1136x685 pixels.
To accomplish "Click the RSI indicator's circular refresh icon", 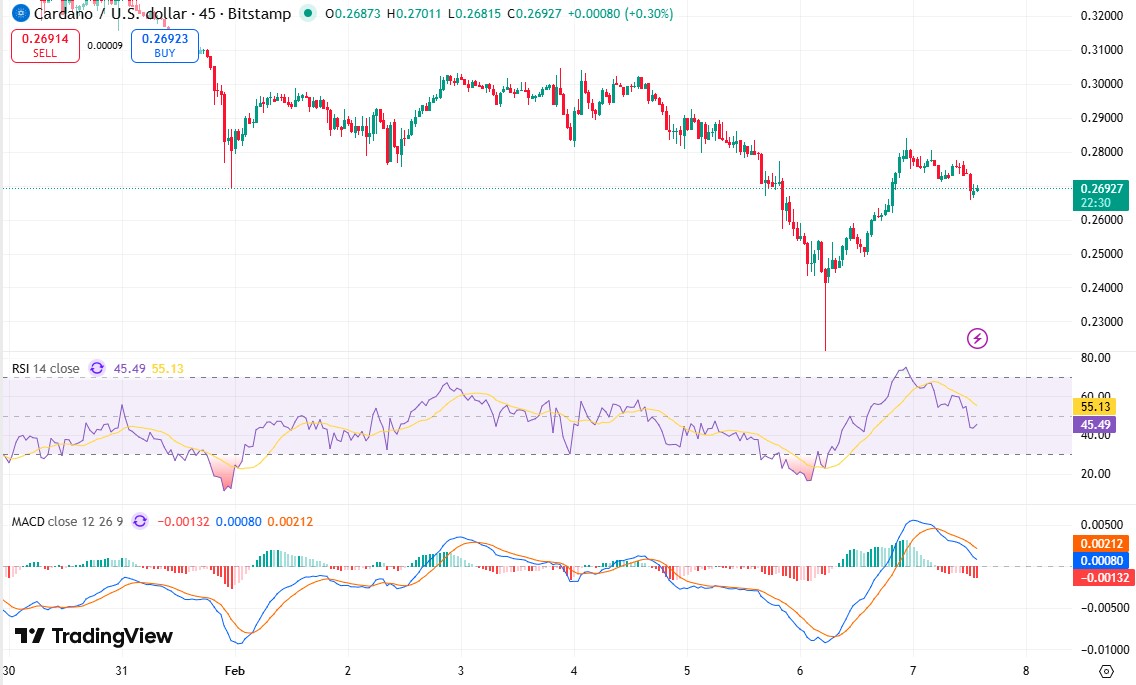I will [x=96, y=368].
